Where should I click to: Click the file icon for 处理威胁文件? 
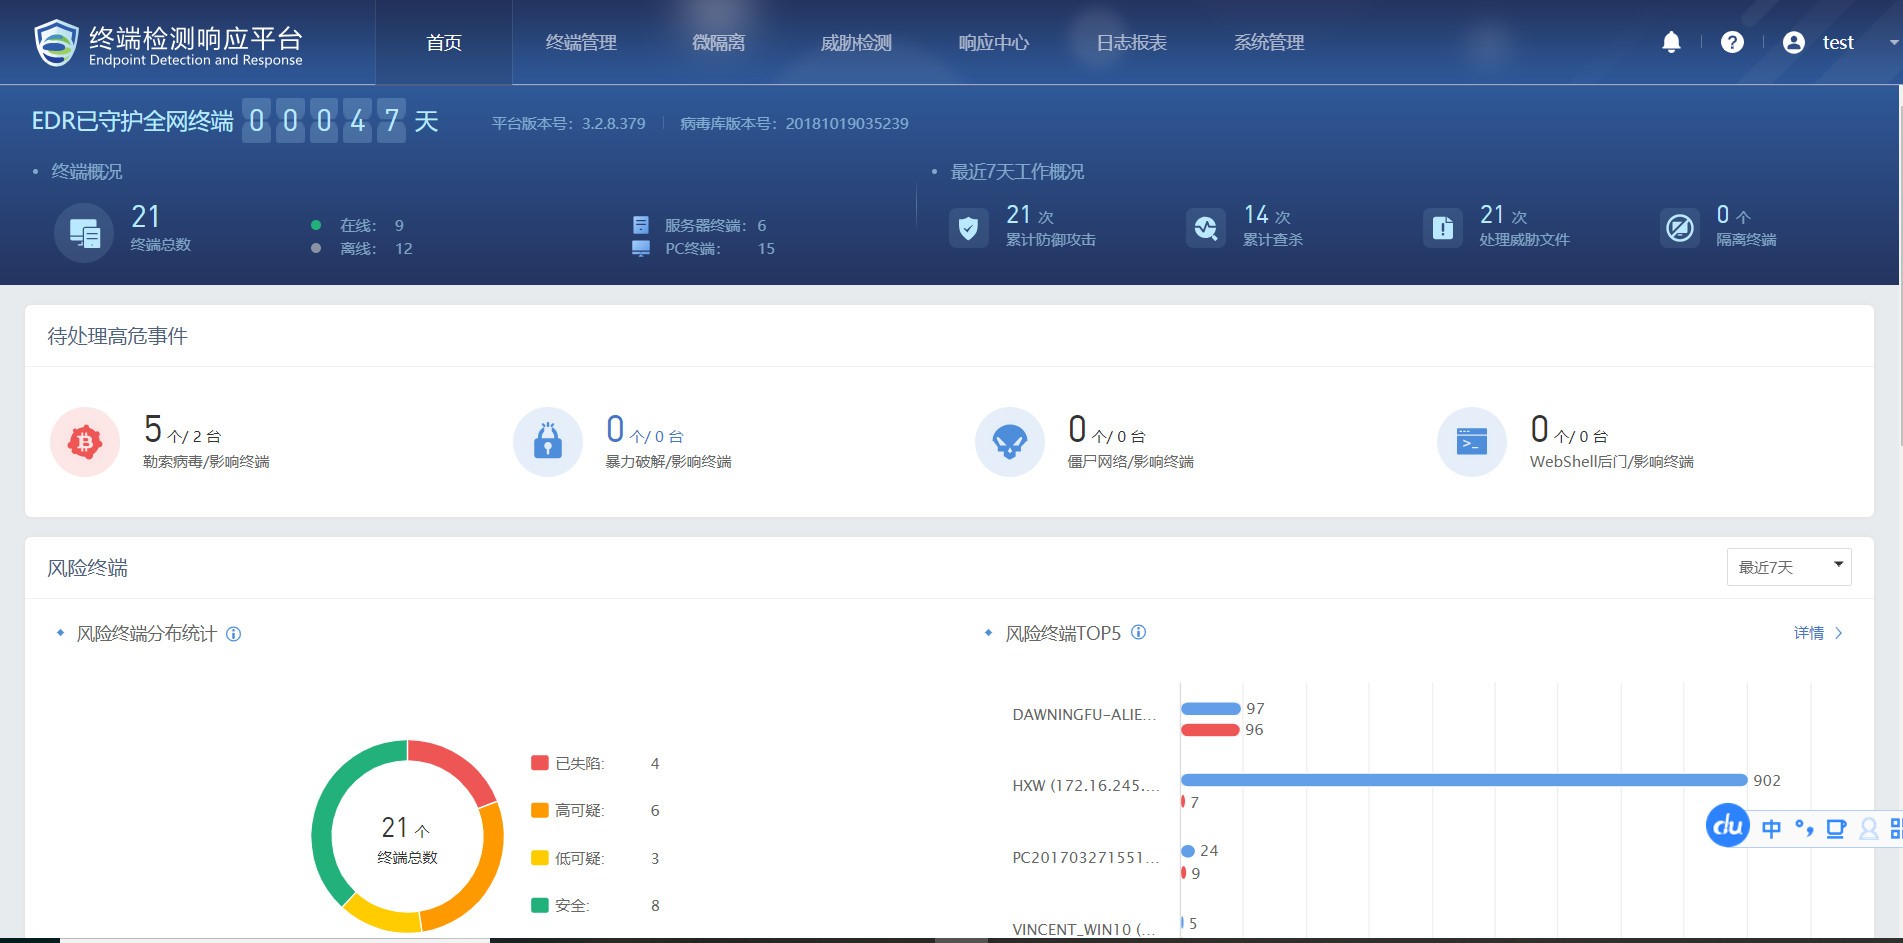[1442, 228]
